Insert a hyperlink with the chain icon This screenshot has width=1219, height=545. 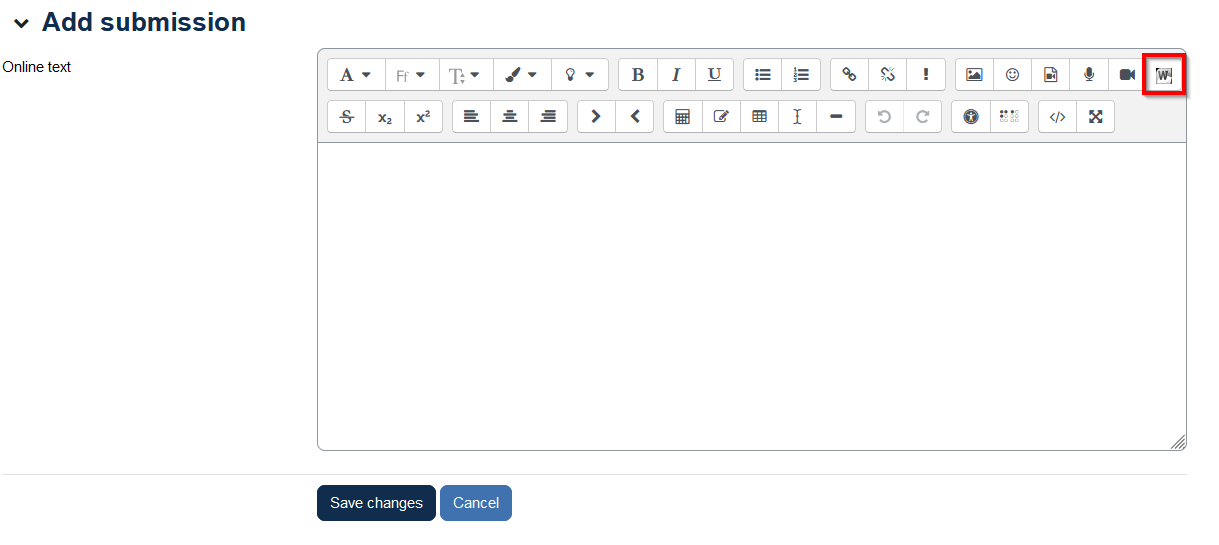(x=850, y=75)
